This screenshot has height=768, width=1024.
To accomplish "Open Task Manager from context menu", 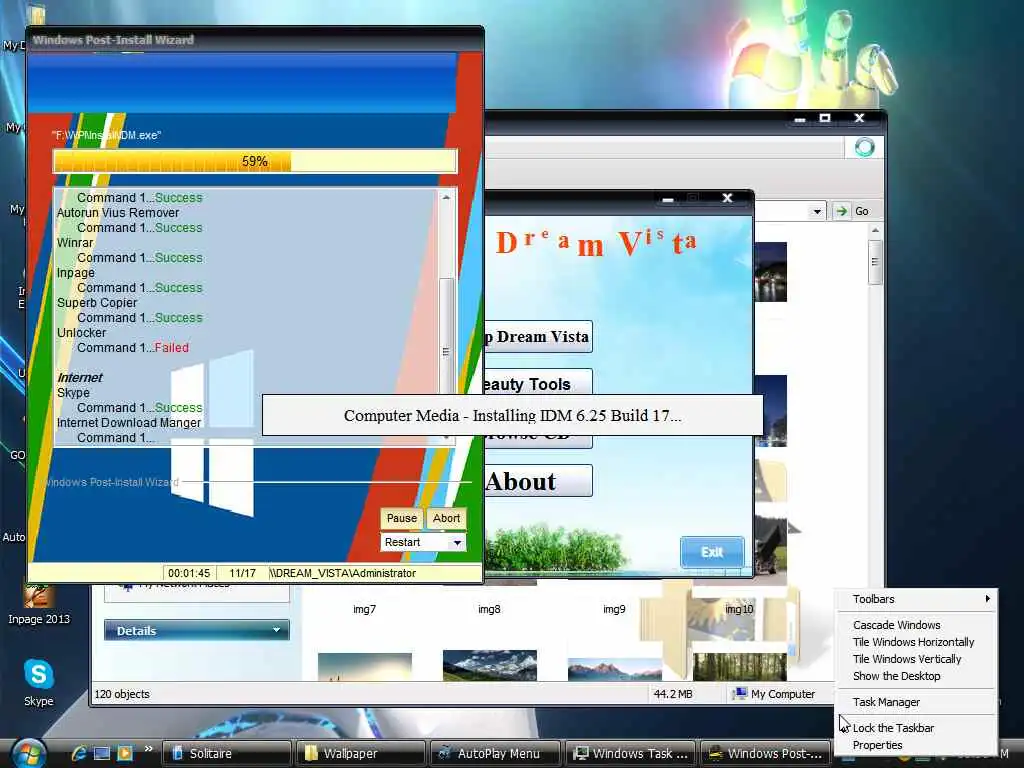I will click(916, 702).
